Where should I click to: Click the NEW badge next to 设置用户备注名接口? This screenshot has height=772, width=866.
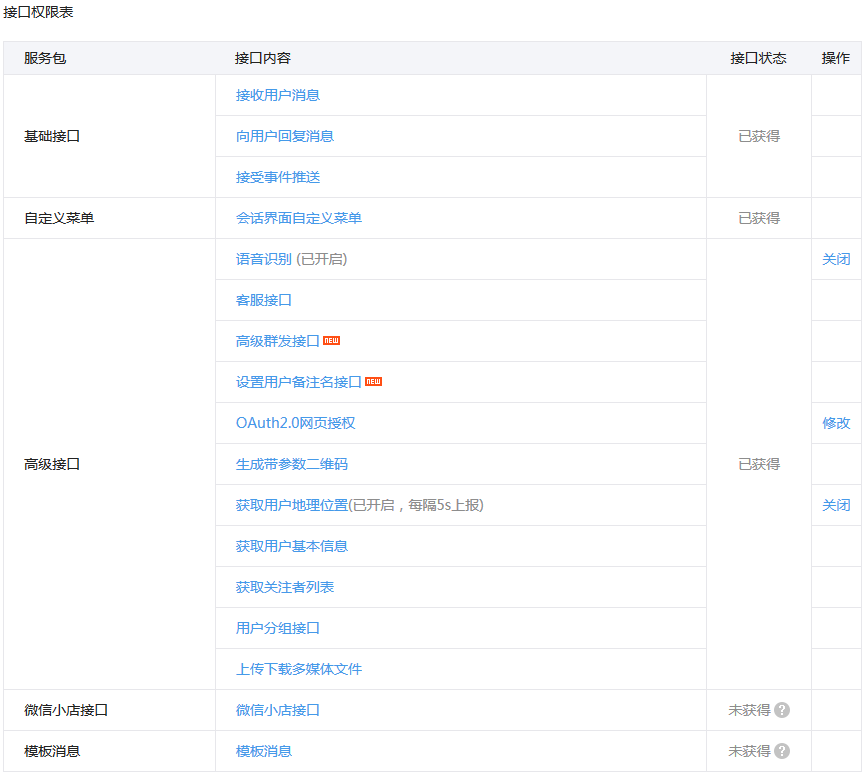[x=373, y=382]
